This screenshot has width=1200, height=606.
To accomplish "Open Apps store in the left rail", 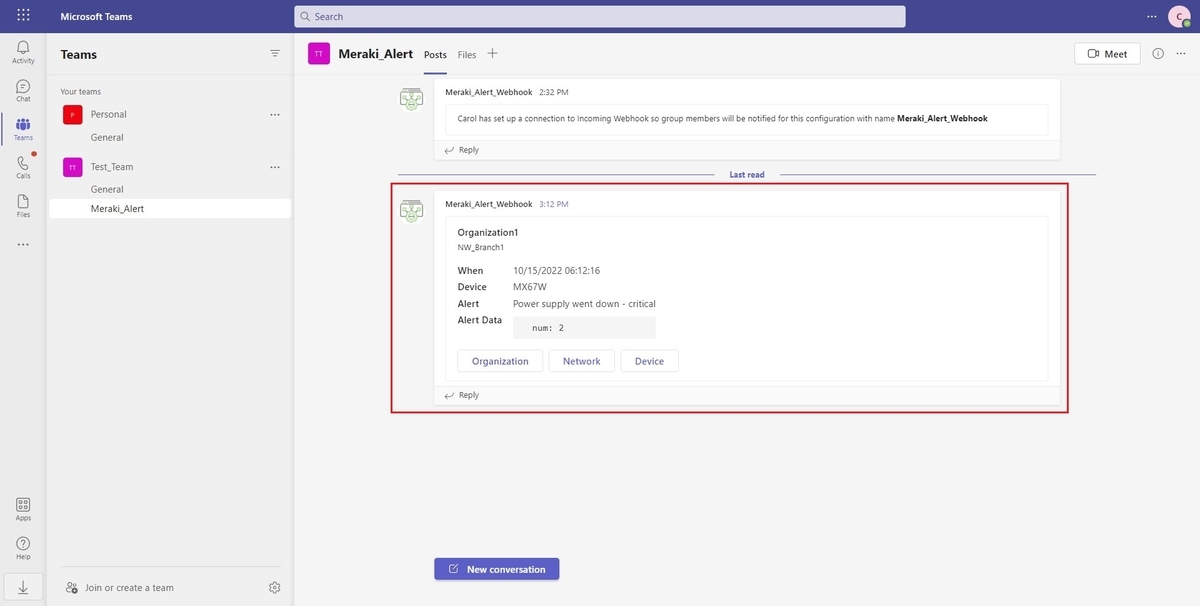I will 23,509.
